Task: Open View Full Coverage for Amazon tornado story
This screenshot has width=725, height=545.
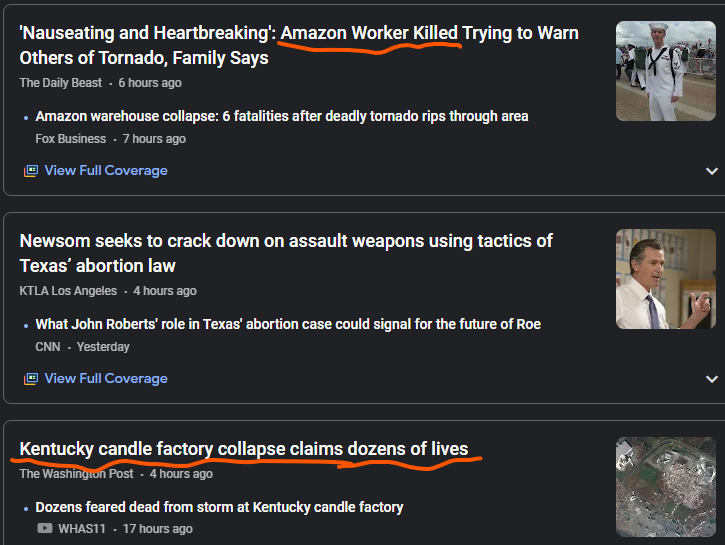Action: click(x=106, y=171)
